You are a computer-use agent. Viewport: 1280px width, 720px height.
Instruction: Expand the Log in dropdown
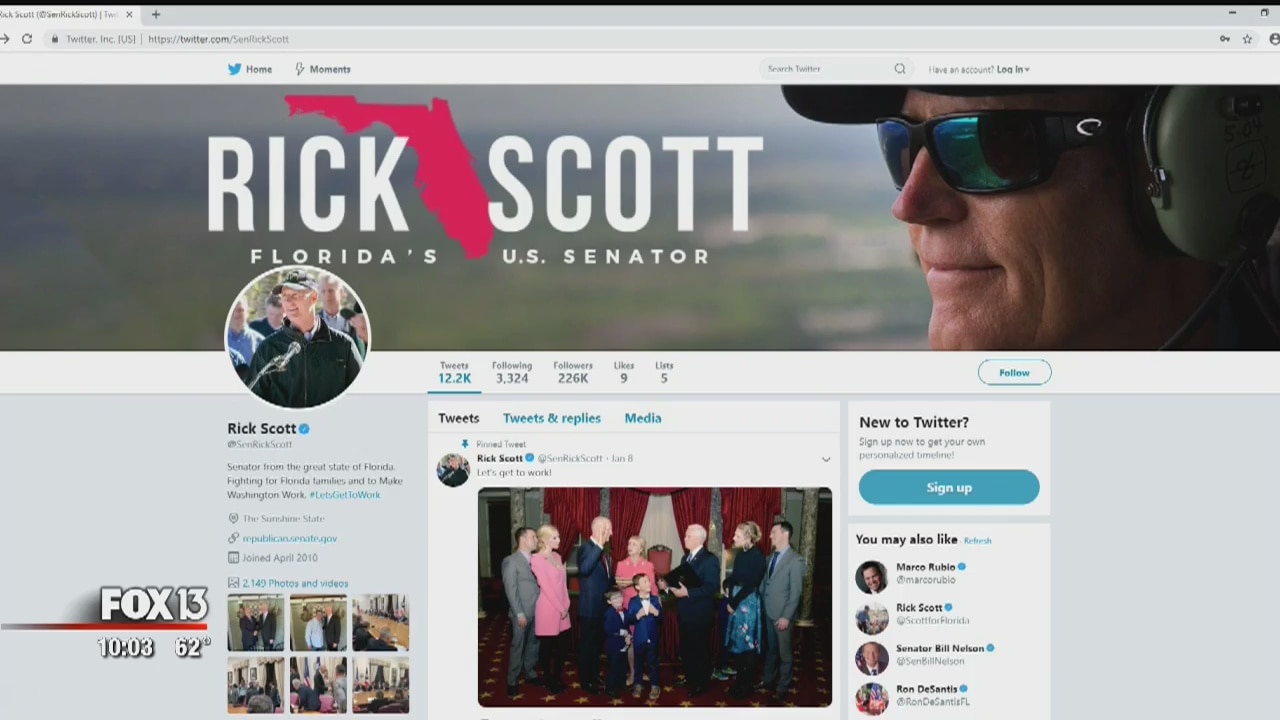[1013, 69]
